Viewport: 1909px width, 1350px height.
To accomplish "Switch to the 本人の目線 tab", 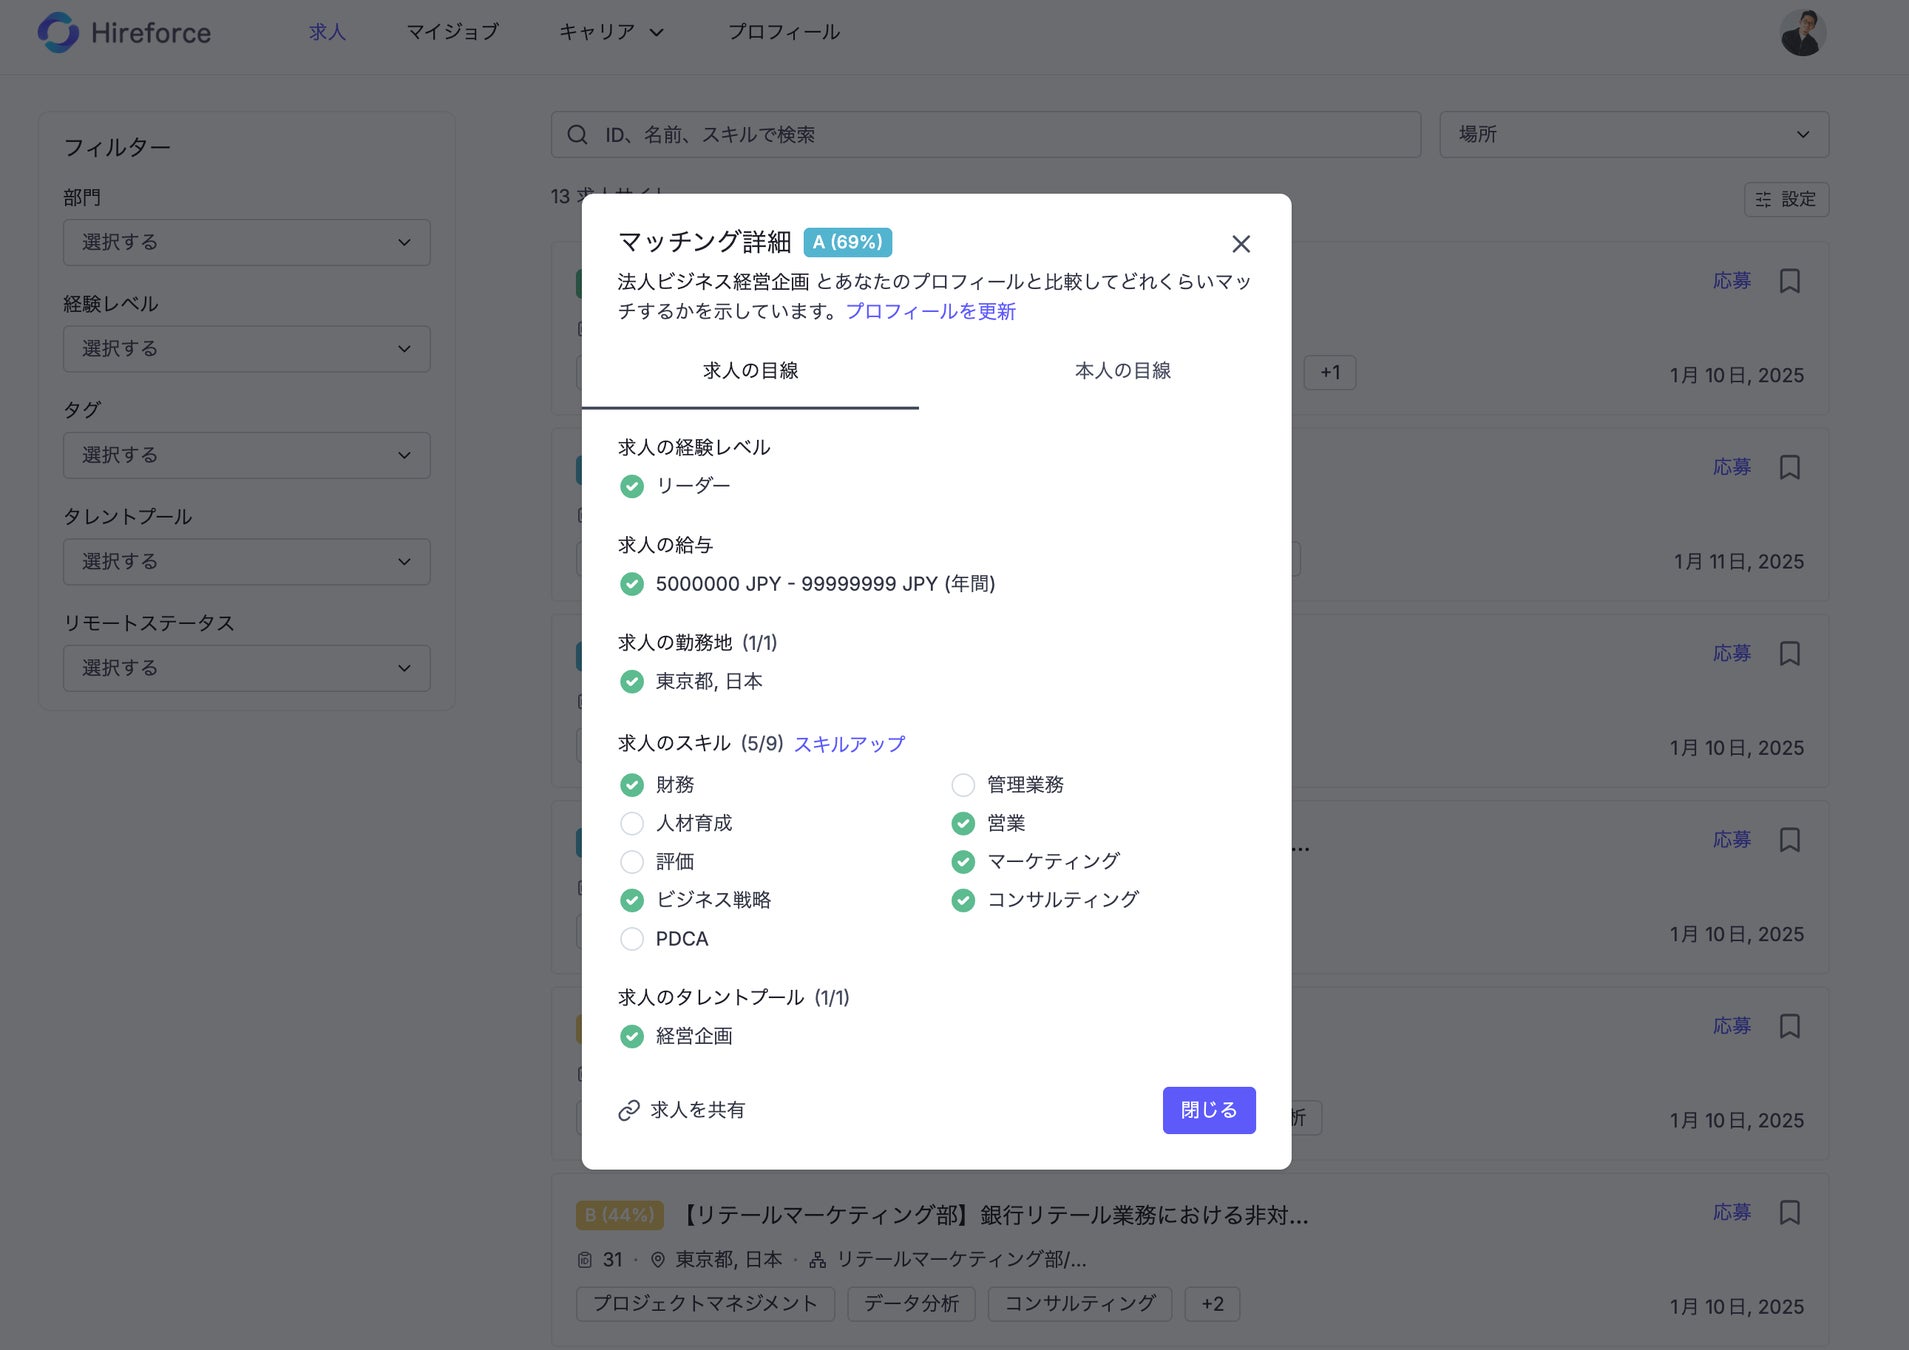I will pos(1122,371).
